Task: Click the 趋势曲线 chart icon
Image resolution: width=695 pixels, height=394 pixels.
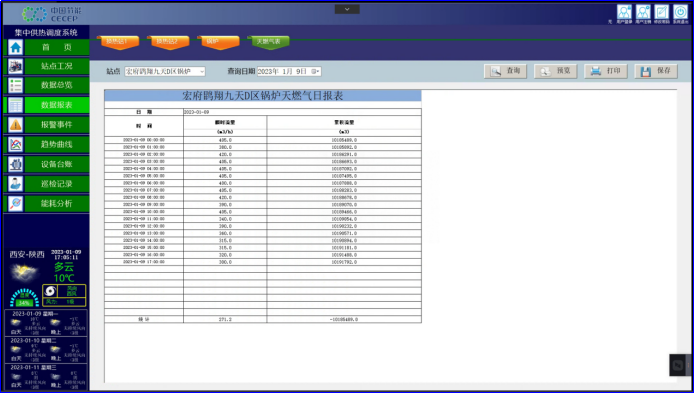Action: (x=16, y=144)
